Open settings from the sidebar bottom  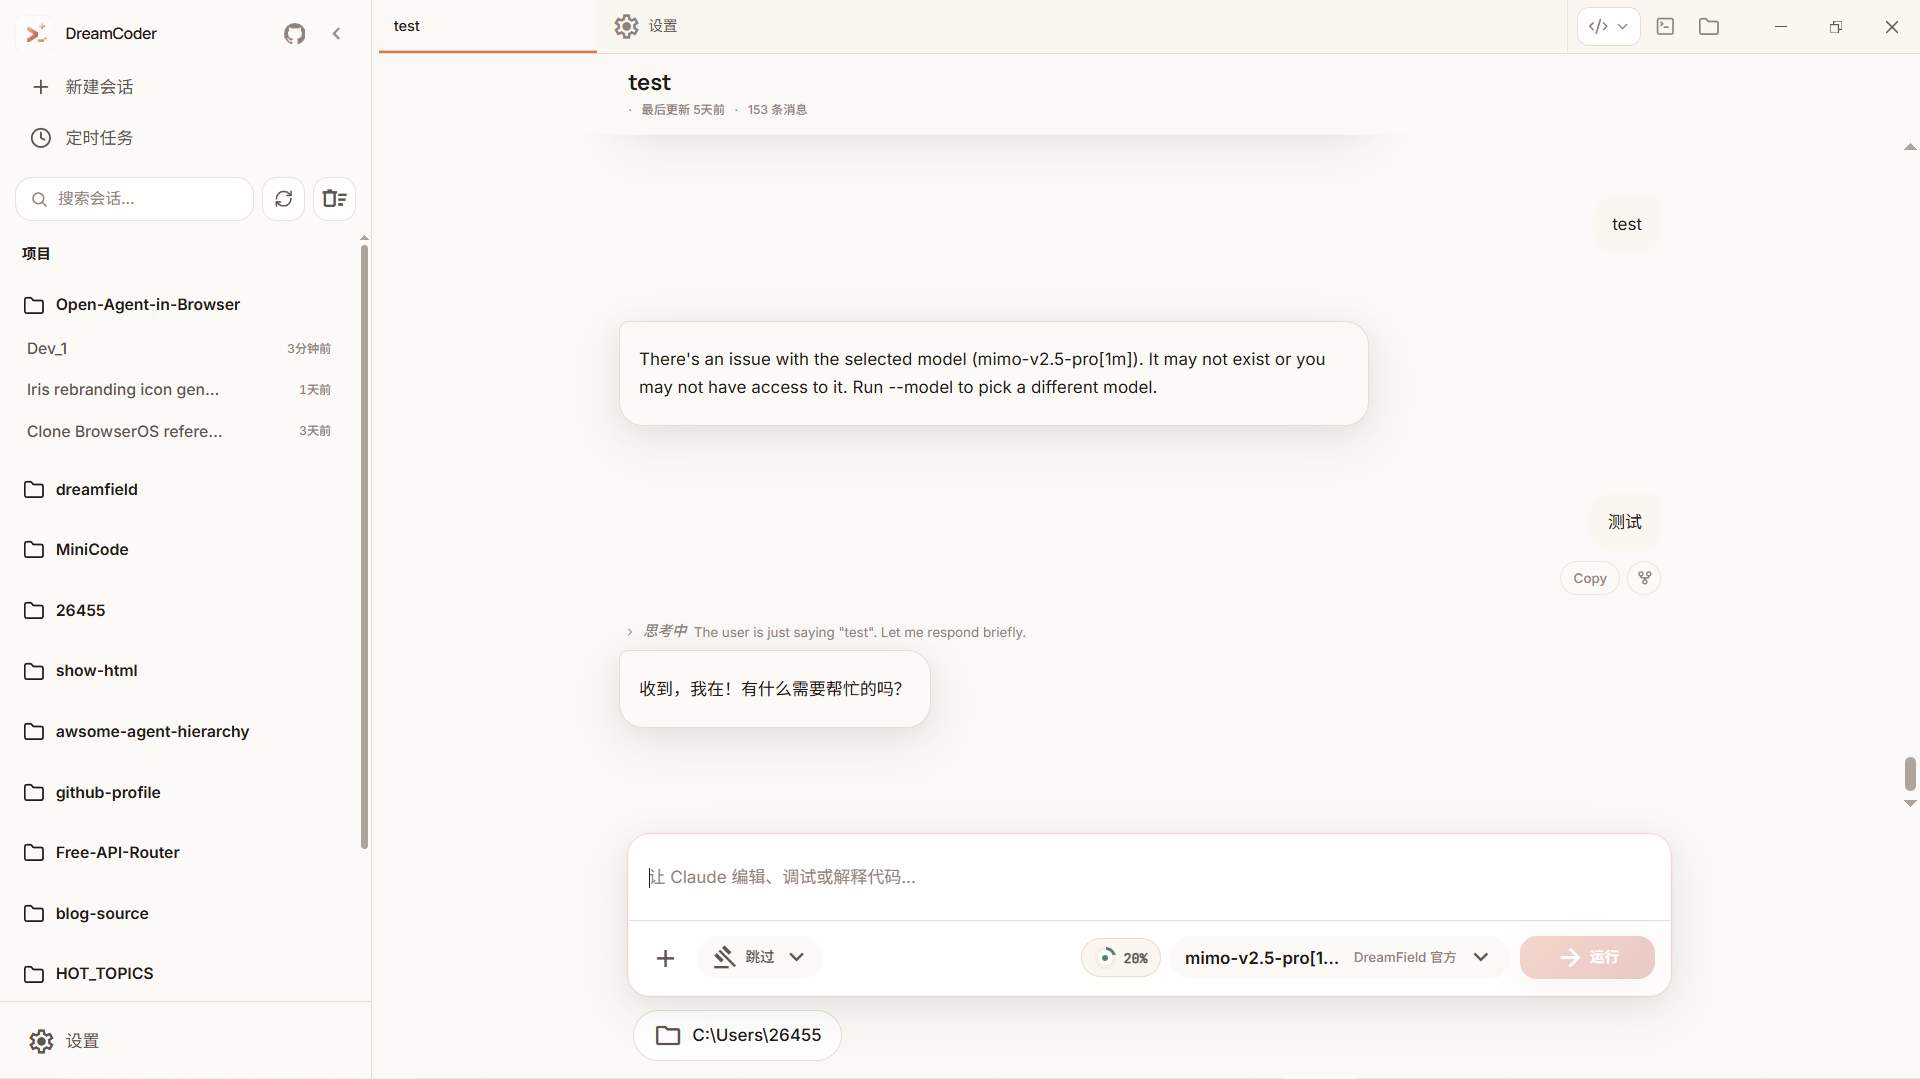click(x=64, y=1041)
